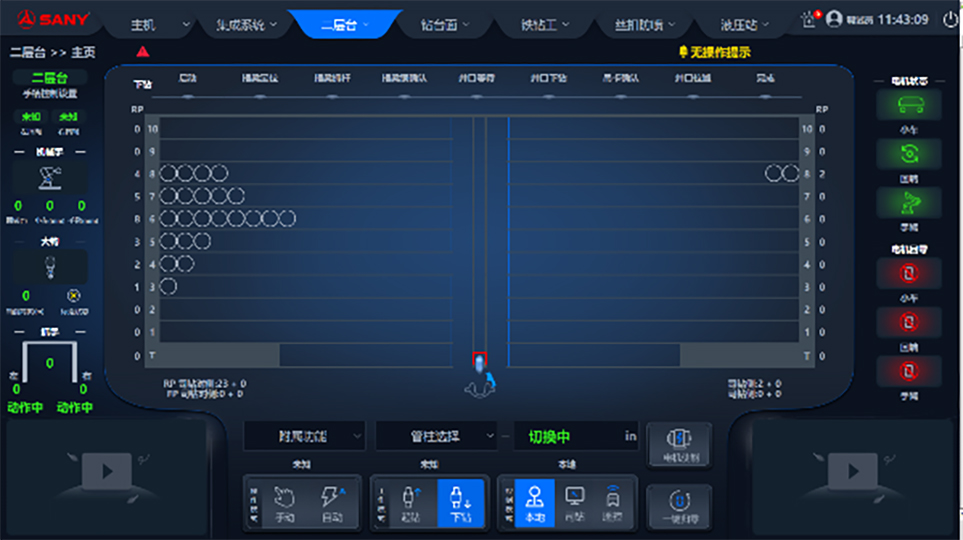The height and width of the screenshot is (540, 963).
Task: Click the red warning triangle alarm icon
Action: click(x=143, y=52)
